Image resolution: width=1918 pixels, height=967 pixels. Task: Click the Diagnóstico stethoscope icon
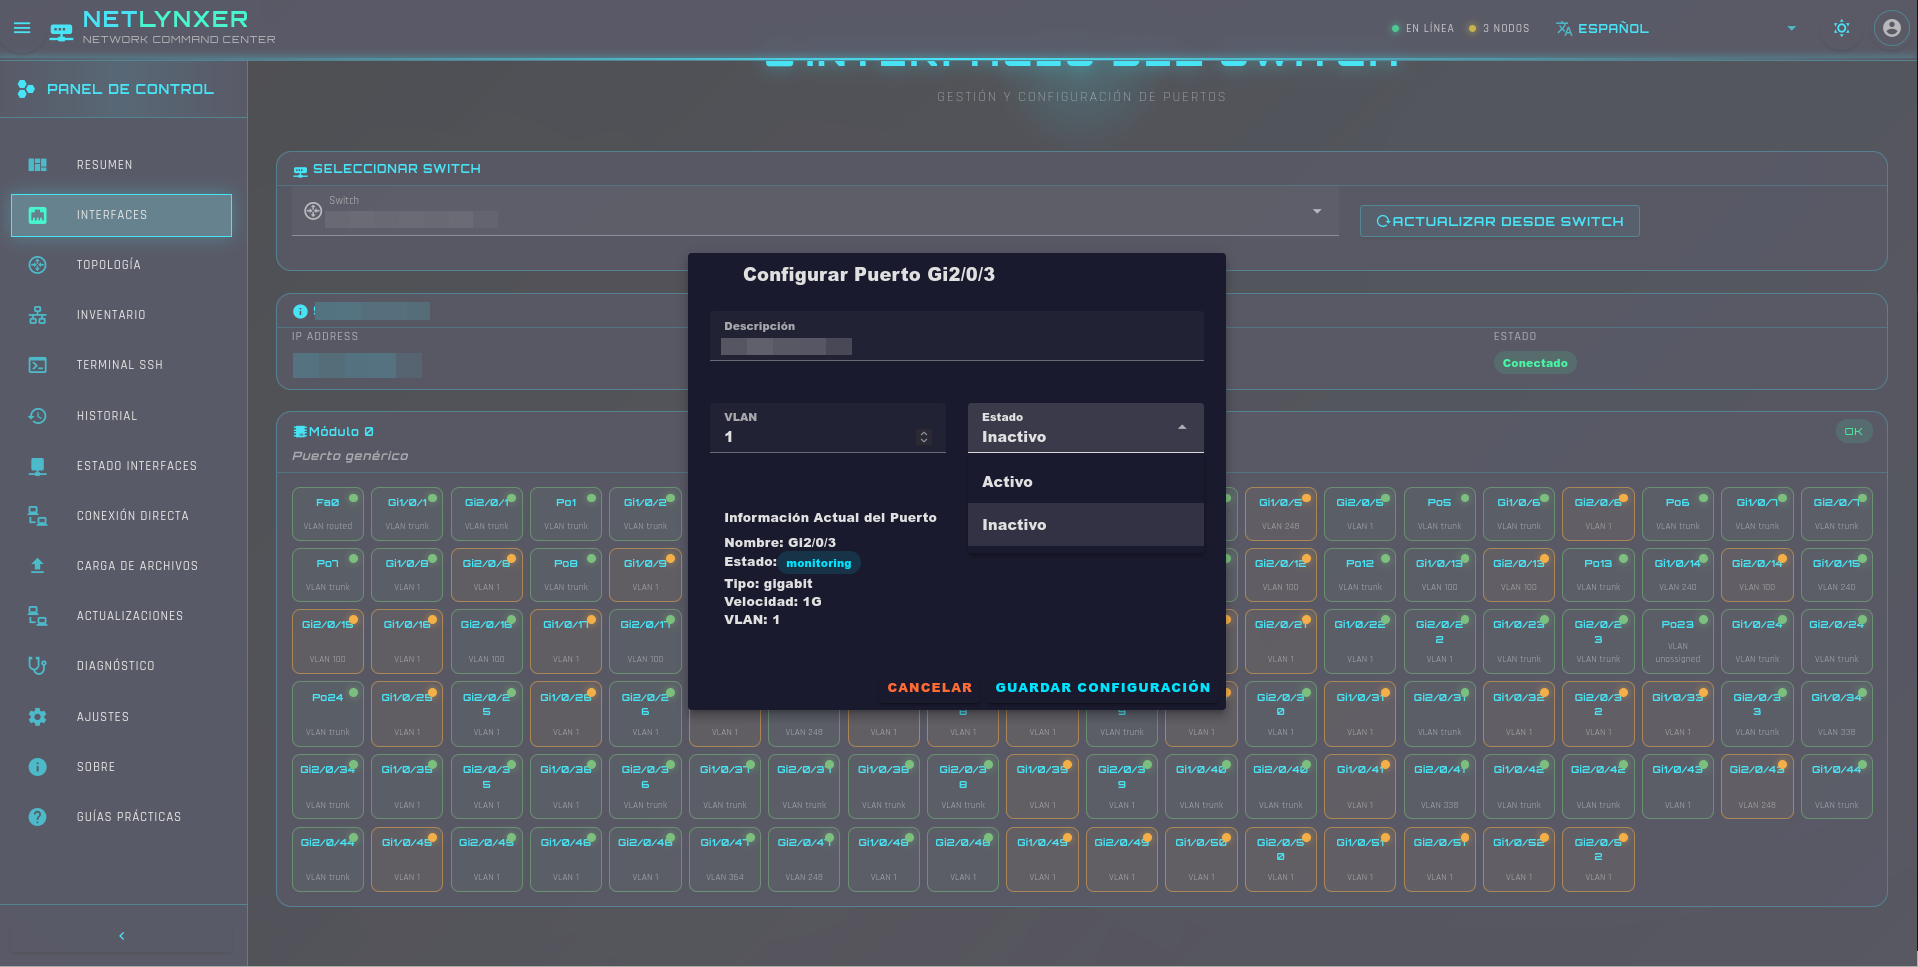38,666
